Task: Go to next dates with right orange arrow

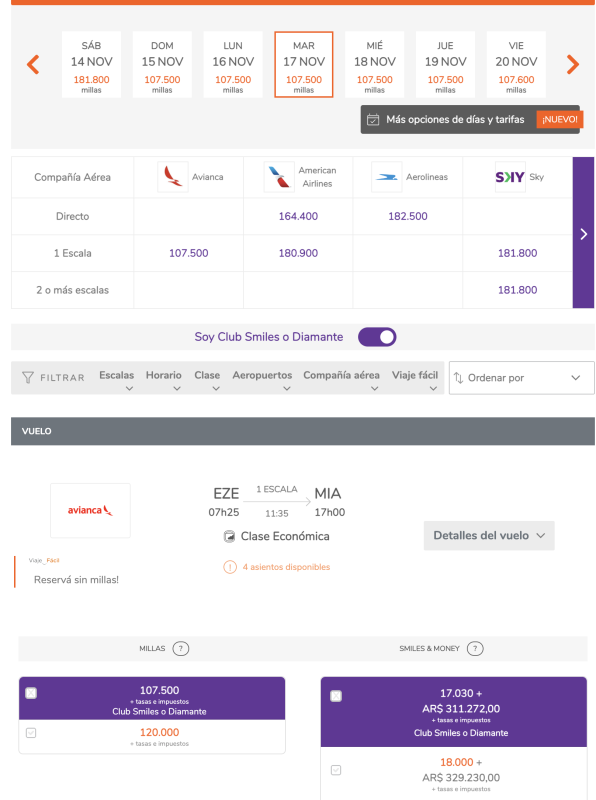Action: coord(573,64)
